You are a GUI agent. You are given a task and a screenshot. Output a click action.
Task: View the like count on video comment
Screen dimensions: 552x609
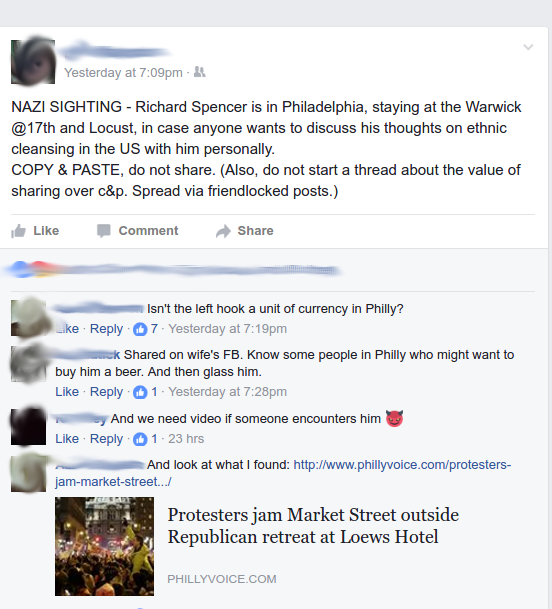click(x=146, y=439)
